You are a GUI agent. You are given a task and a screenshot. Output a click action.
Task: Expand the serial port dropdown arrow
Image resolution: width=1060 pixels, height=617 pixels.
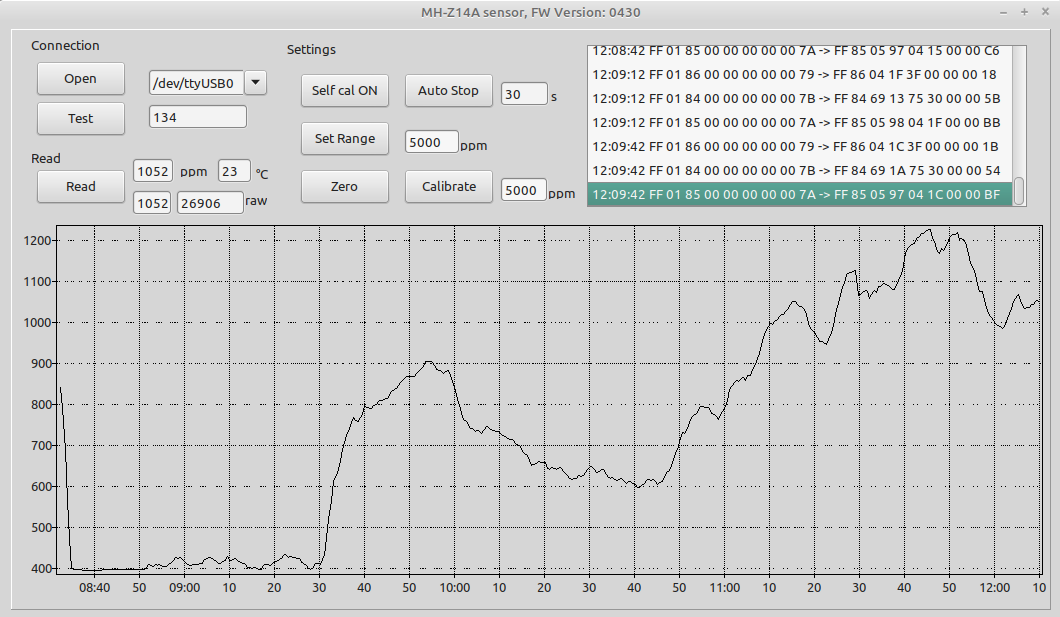[x=255, y=83]
